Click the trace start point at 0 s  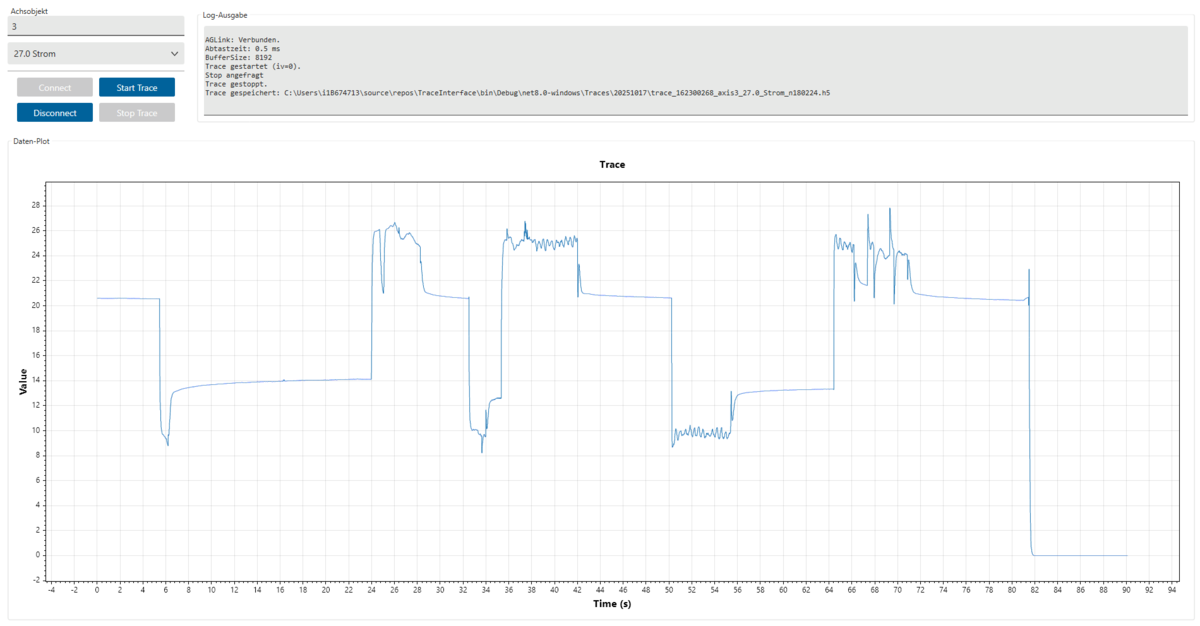coord(98,298)
